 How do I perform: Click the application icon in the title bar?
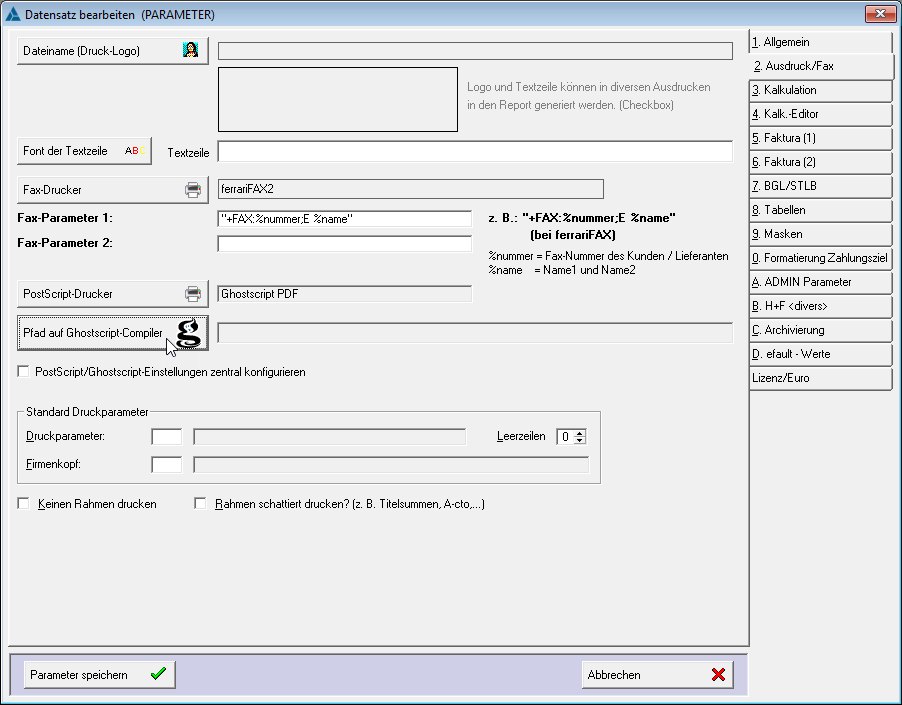pyautogui.click(x=12, y=13)
